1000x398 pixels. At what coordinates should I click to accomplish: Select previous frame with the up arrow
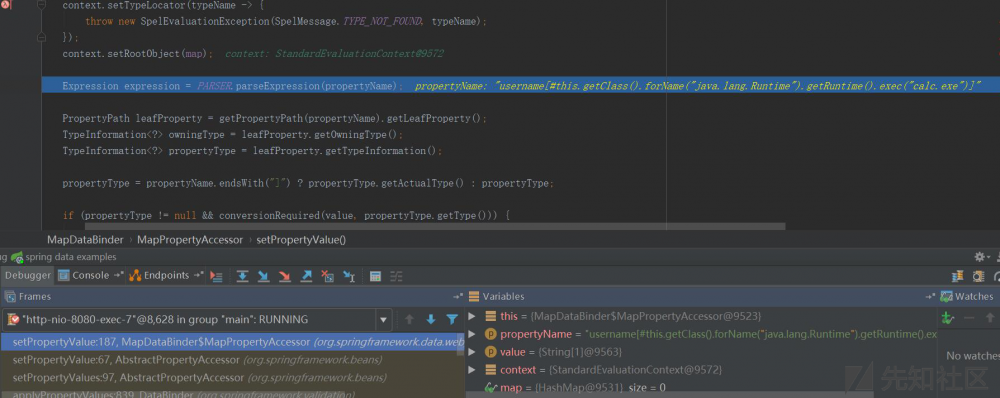(x=409, y=320)
